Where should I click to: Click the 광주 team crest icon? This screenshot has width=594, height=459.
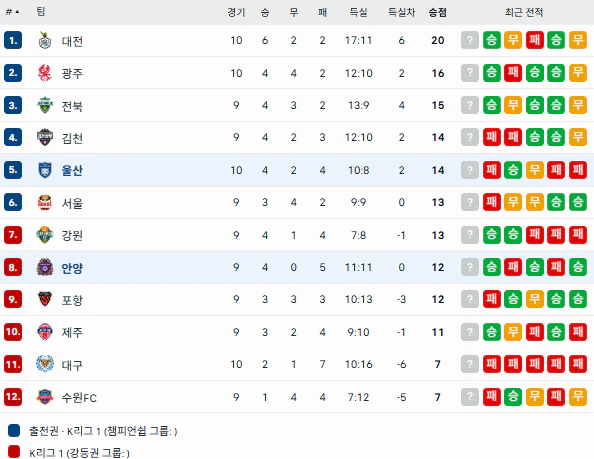tap(45, 73)
